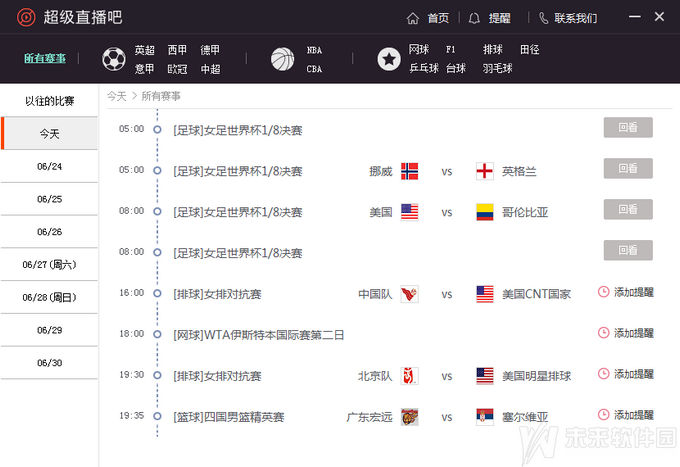
Task: Filter by 中超 league
Action: coord(210,69)
